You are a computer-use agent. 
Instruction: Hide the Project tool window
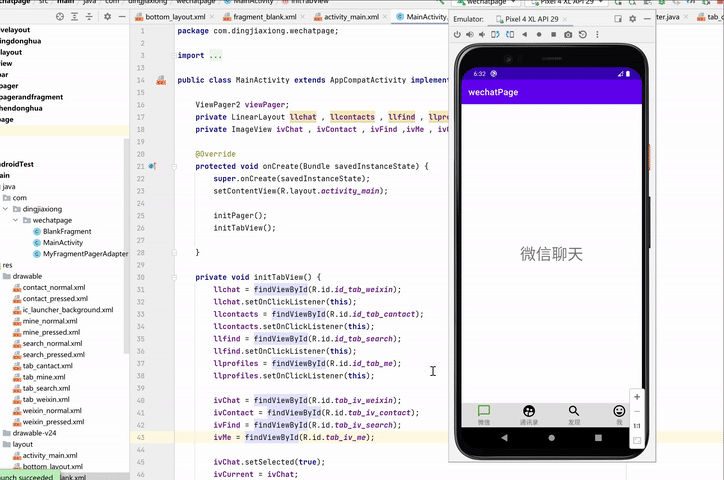coord(122,17)
